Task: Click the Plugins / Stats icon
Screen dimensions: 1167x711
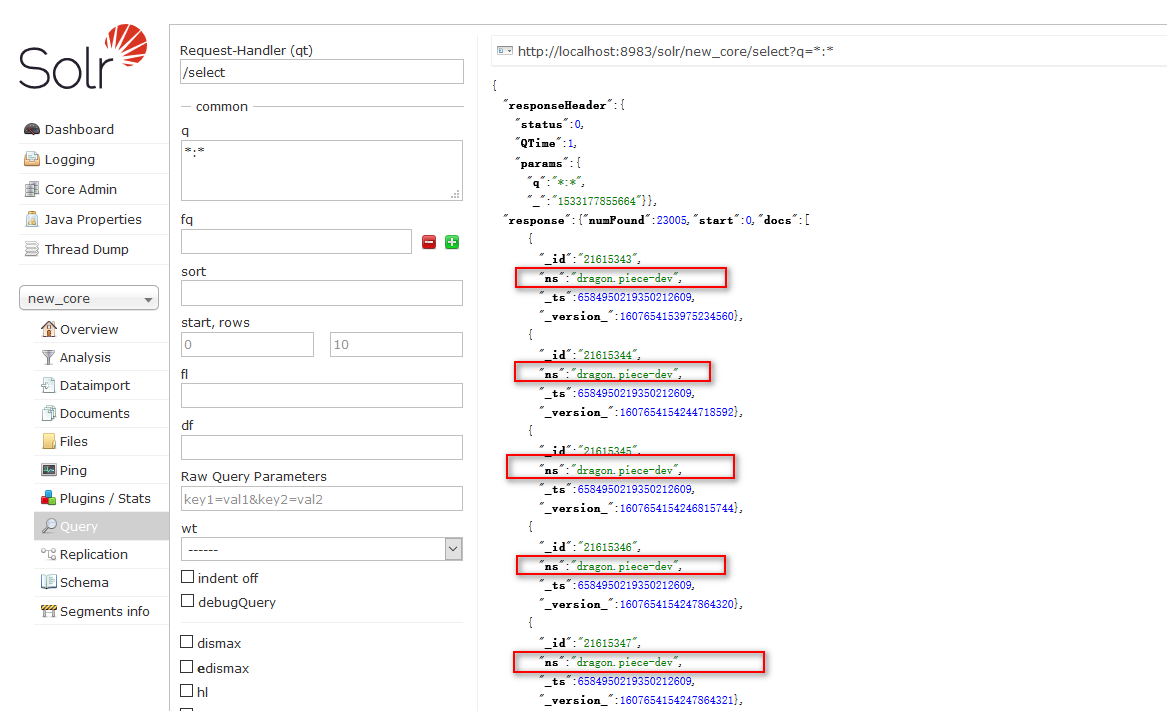Action: (48, 498)
